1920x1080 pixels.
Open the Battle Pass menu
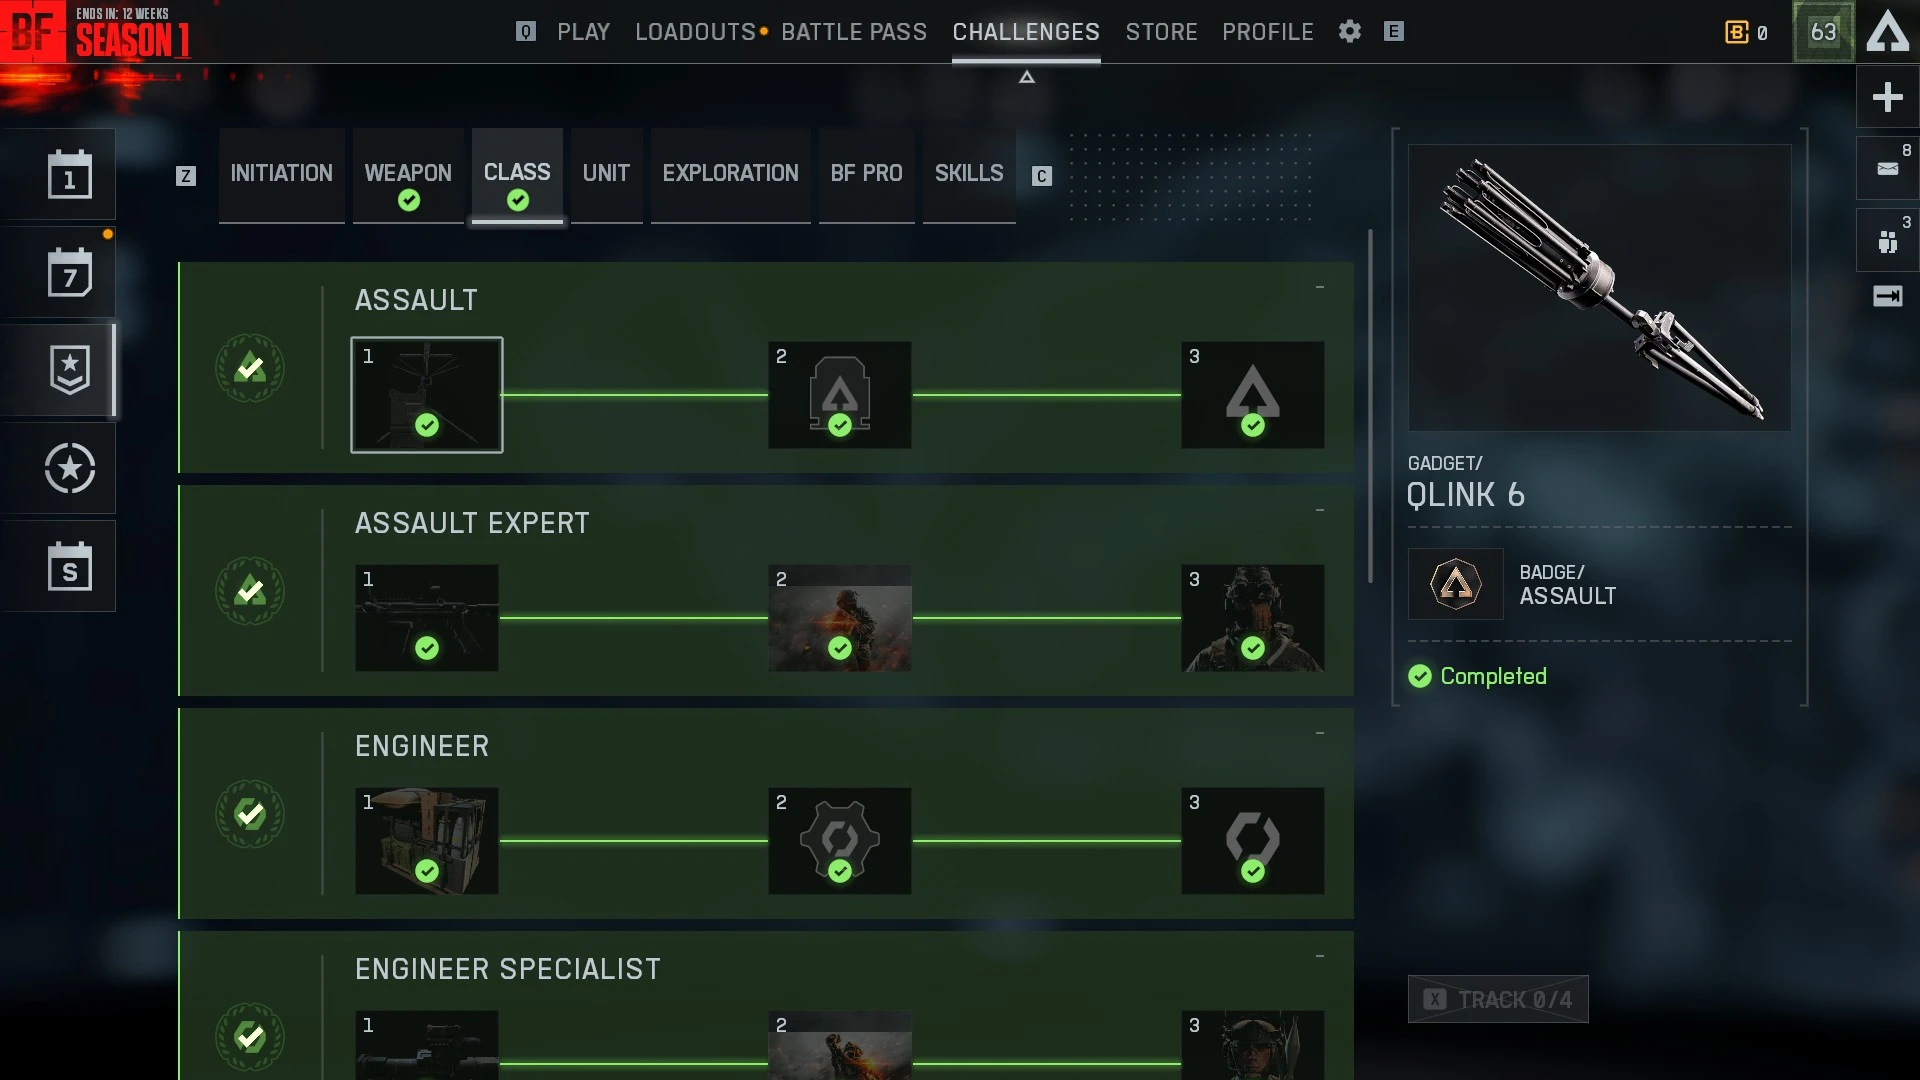854,32
